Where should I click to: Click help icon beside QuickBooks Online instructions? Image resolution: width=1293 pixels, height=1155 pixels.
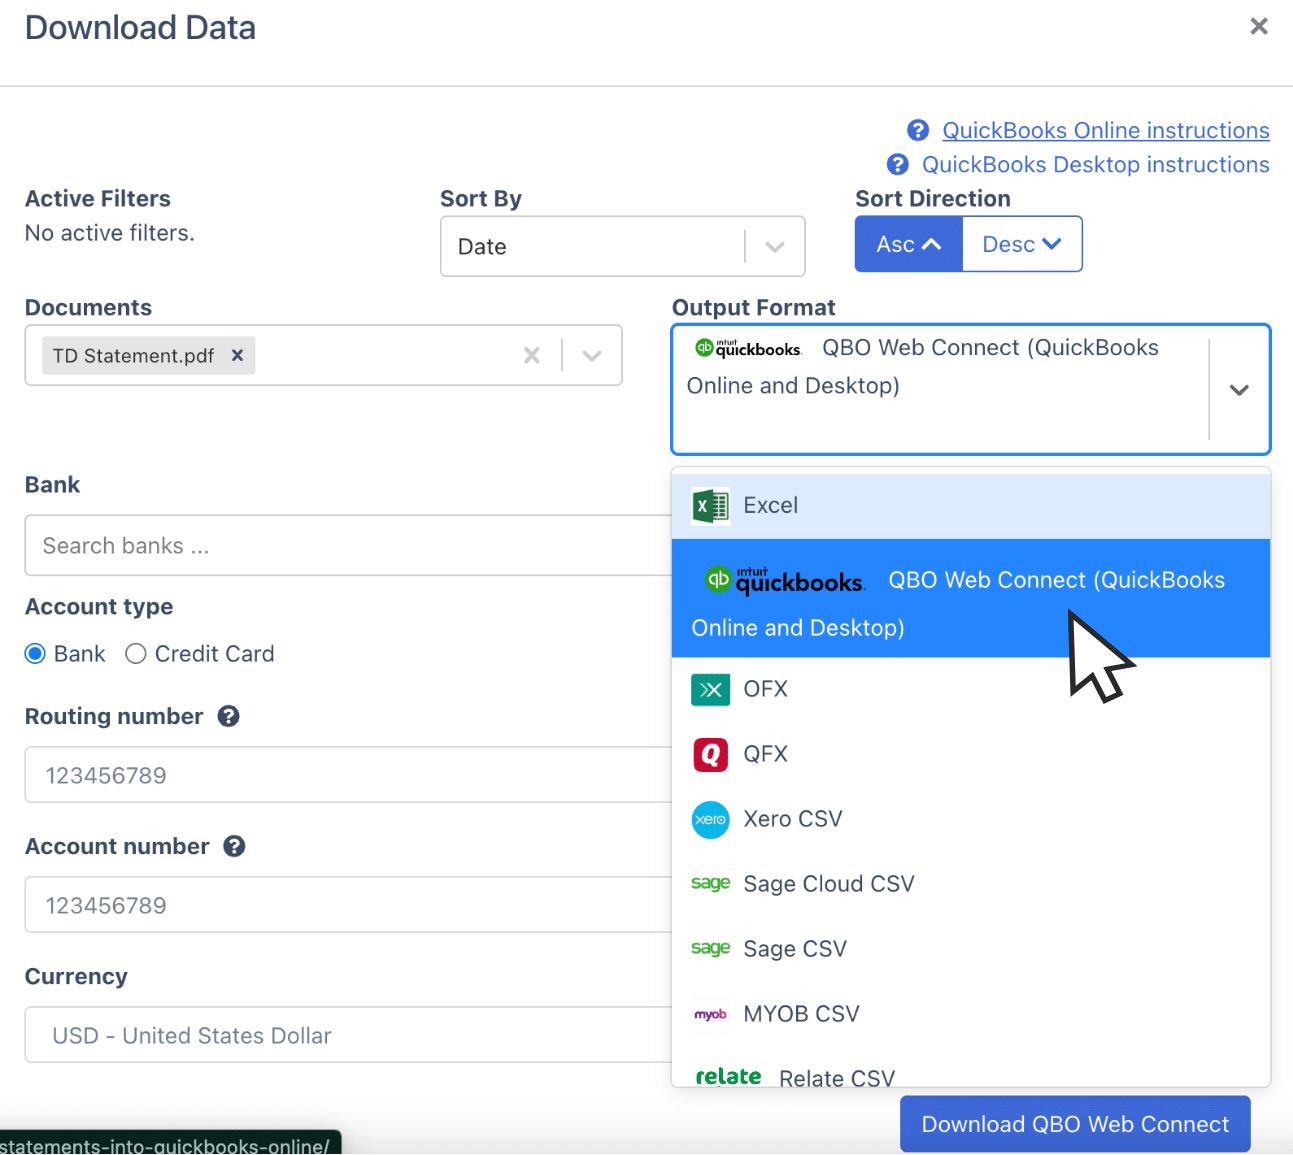[x=918, y=130]
